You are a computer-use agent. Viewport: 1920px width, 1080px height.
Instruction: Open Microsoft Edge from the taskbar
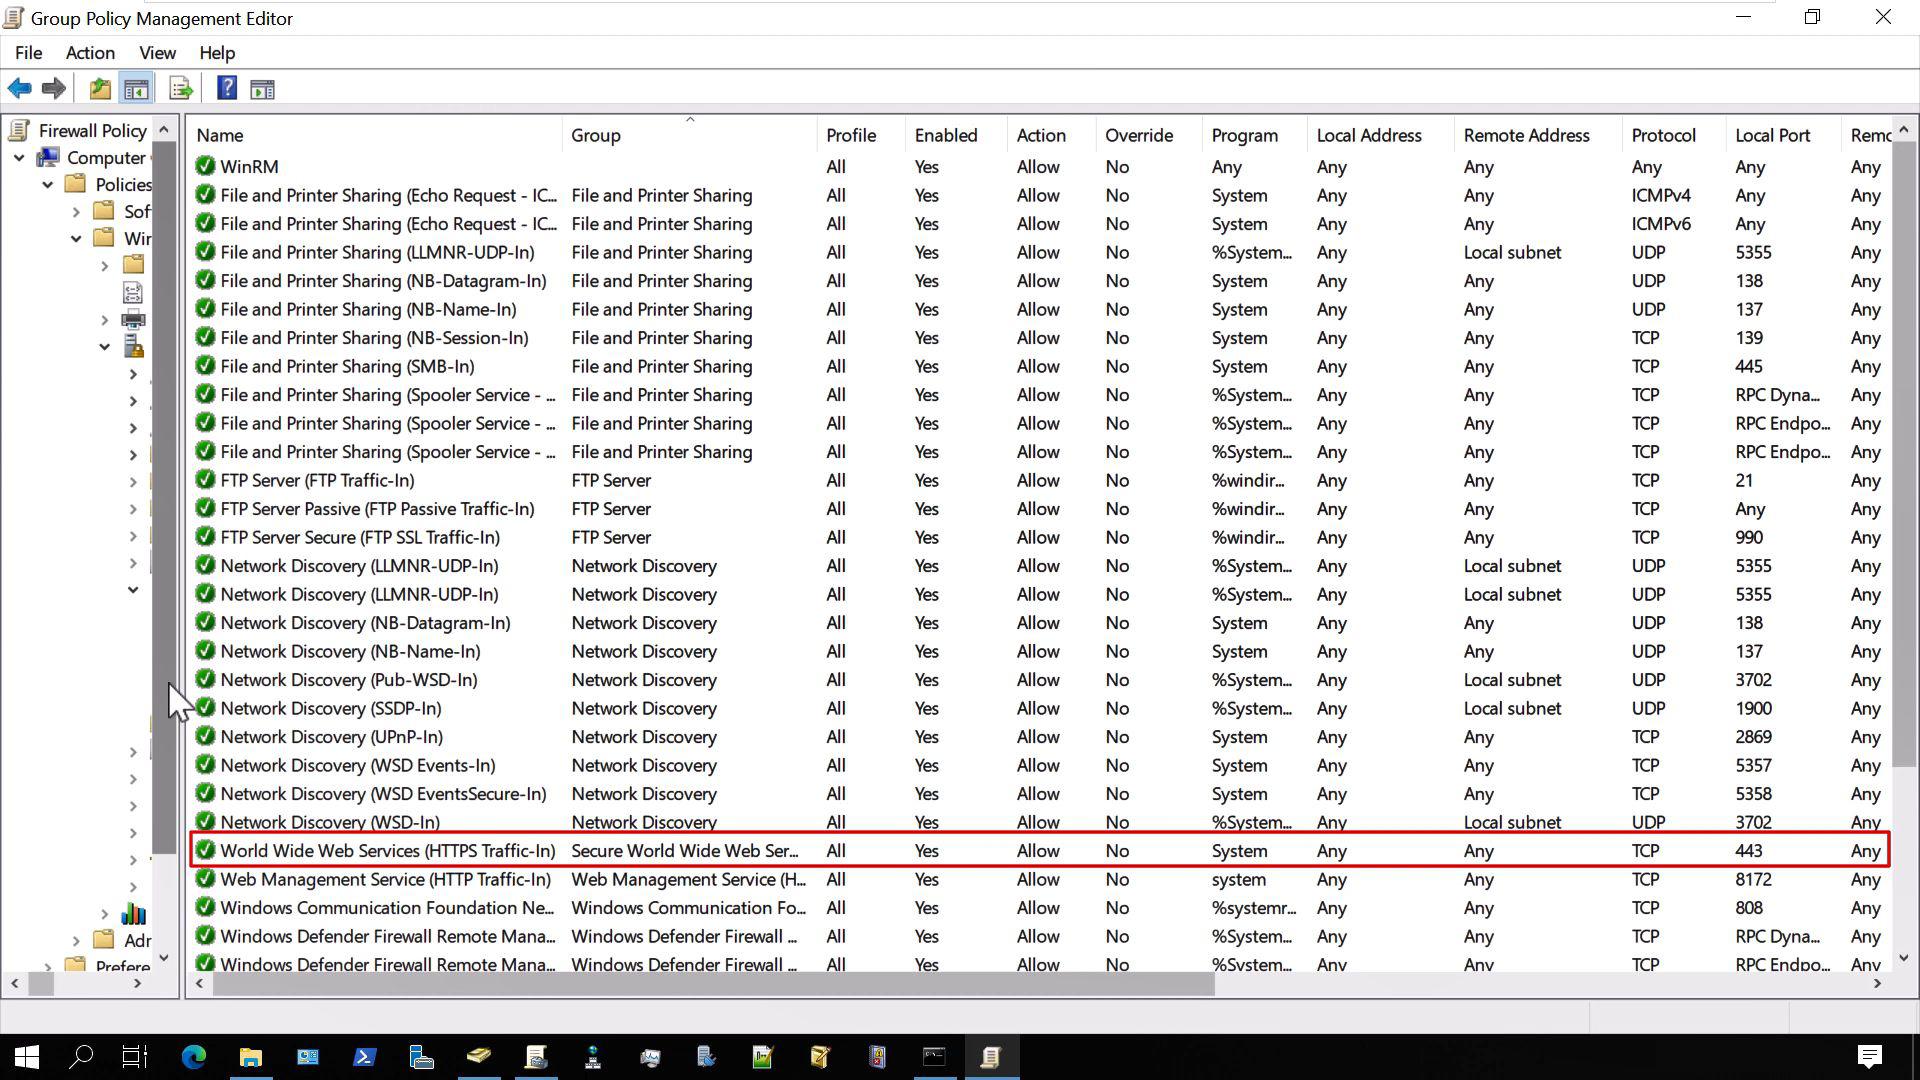coord(193,1057)
